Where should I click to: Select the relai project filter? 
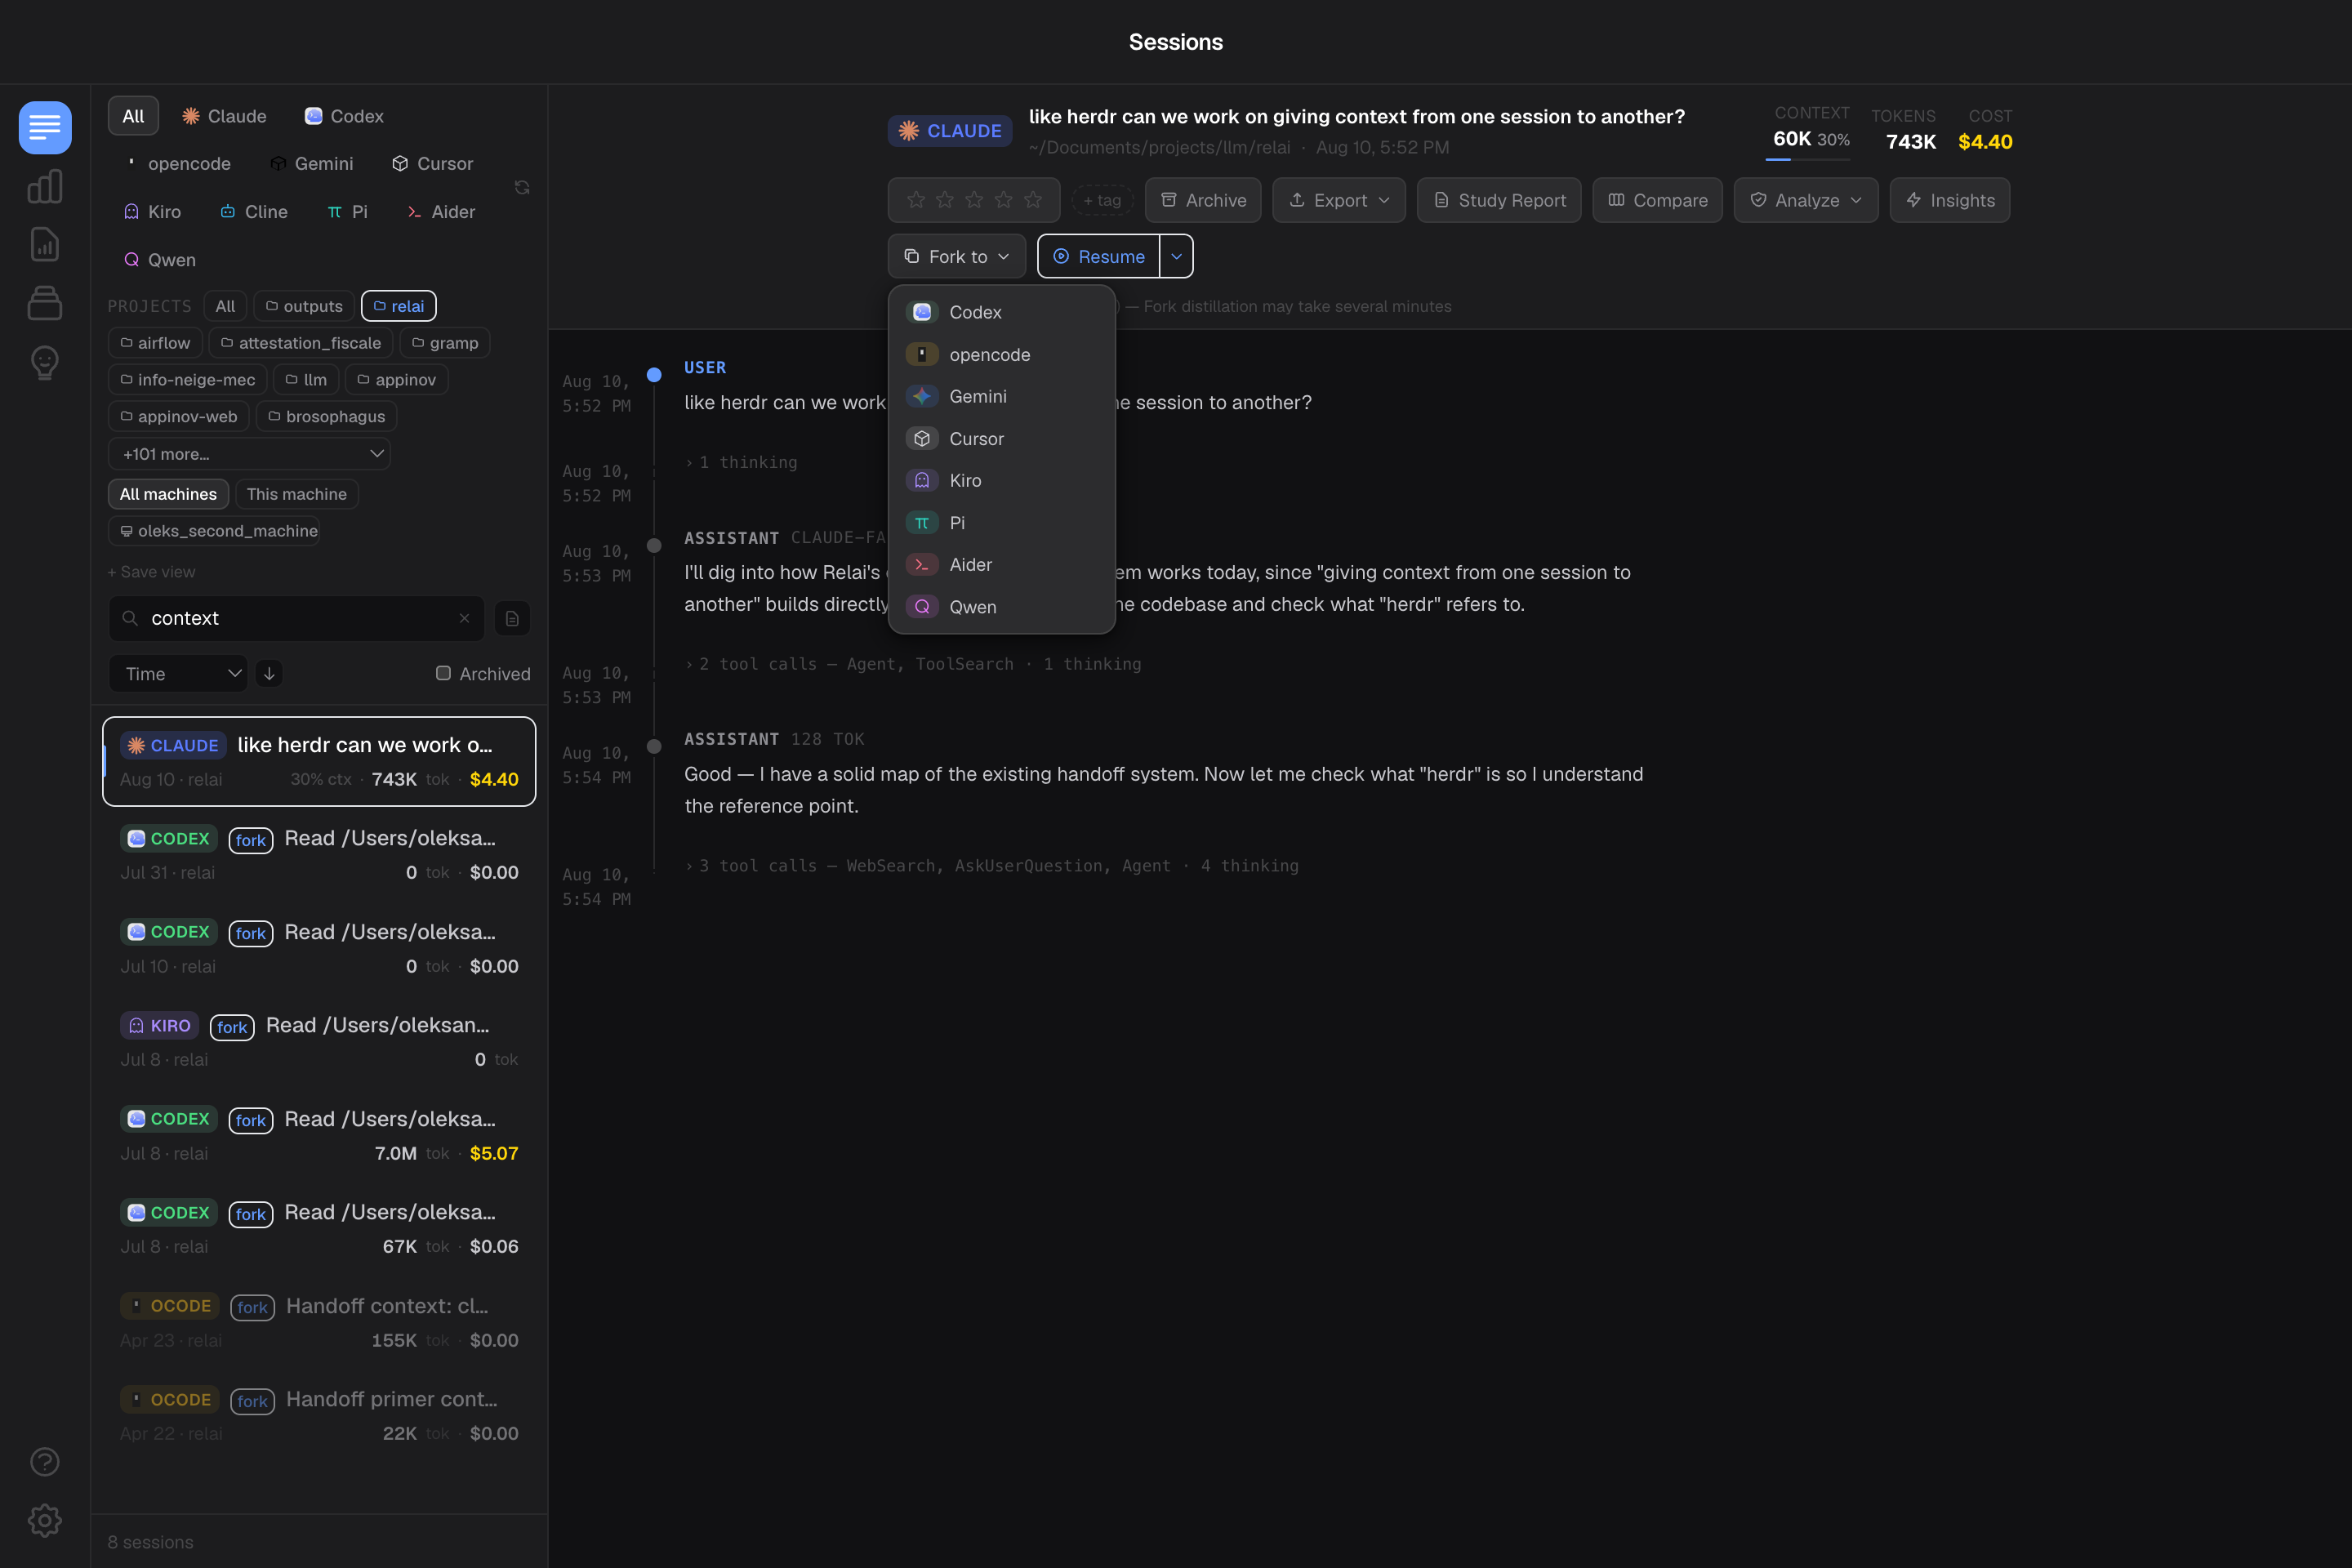click(x=398, y=306)
